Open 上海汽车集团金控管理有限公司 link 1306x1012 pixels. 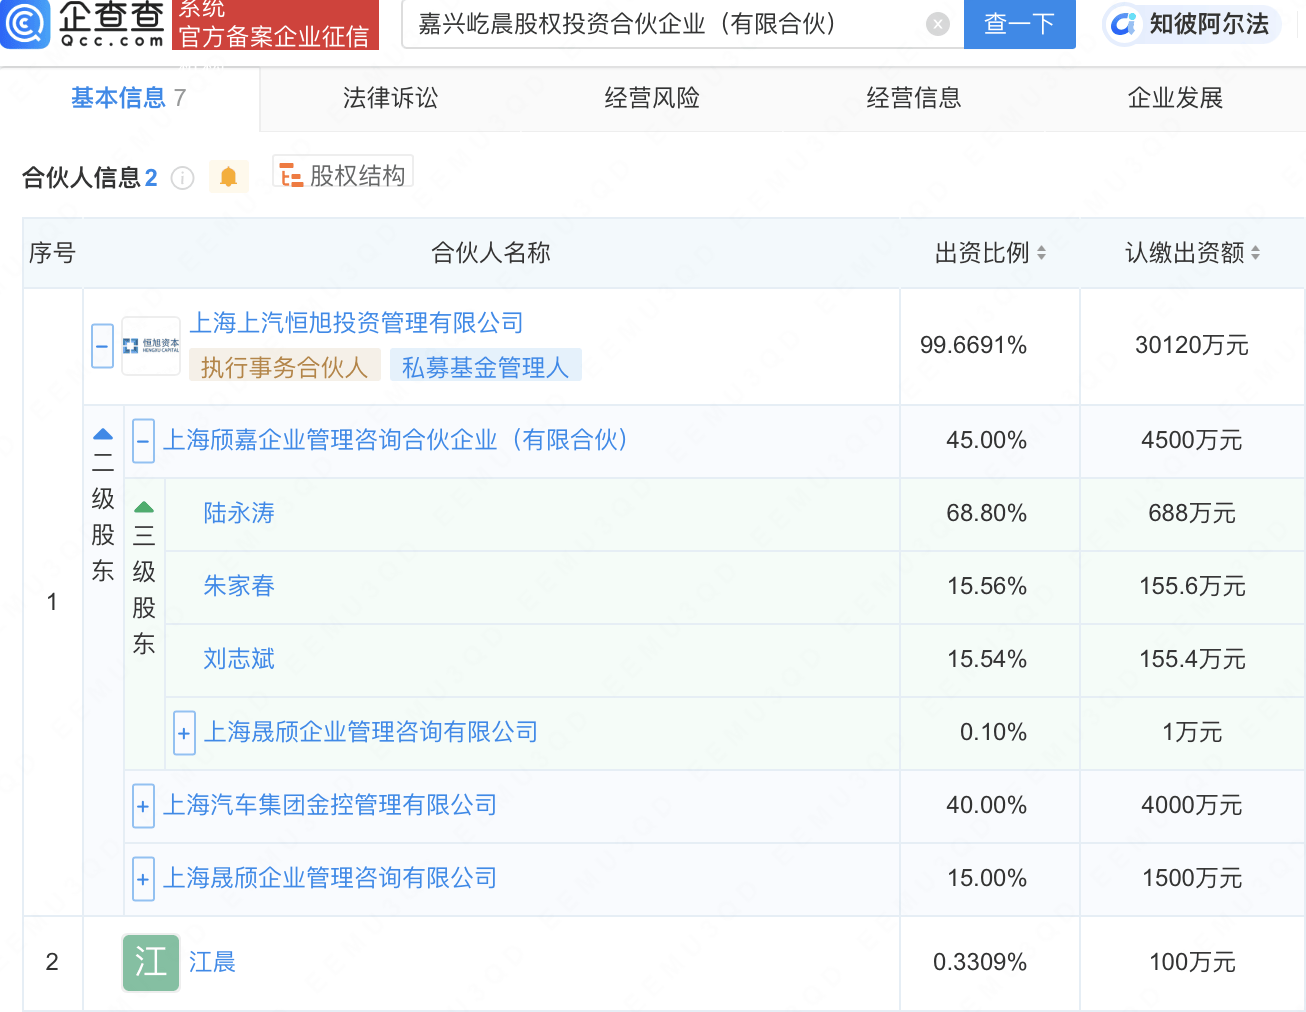click(x=330, y=805)
